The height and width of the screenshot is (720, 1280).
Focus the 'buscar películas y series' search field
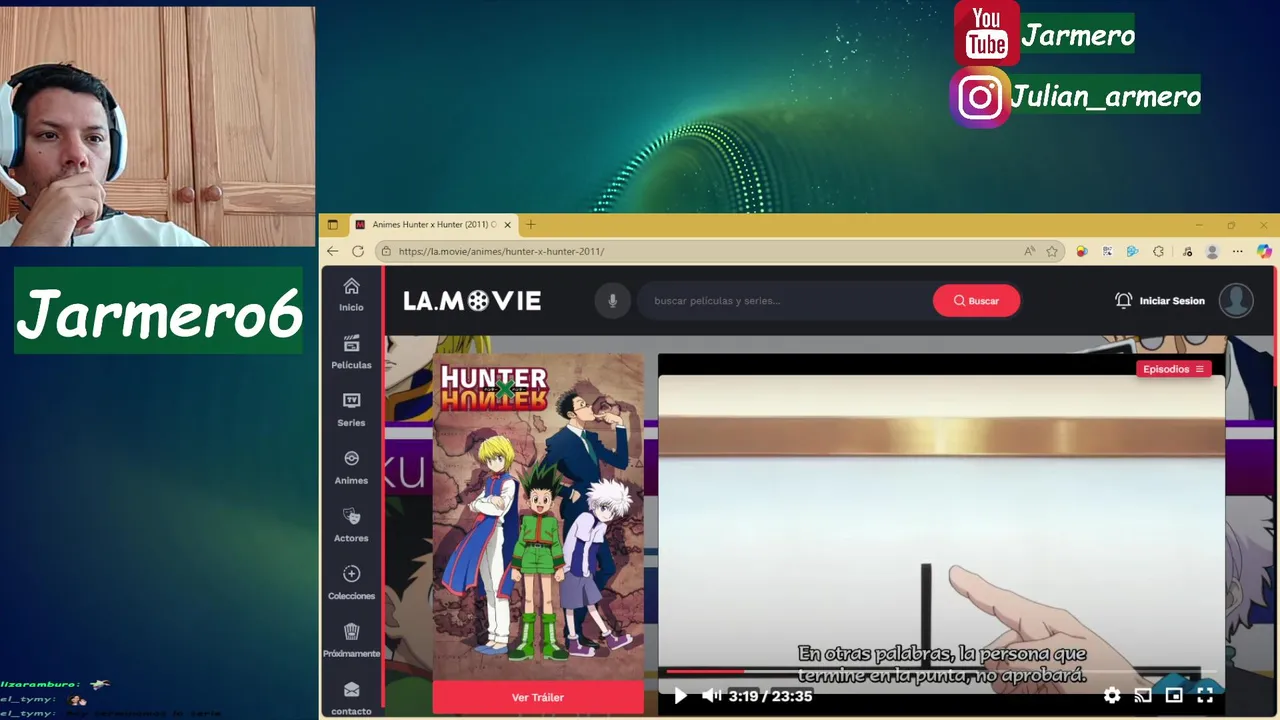click(785, 301)
